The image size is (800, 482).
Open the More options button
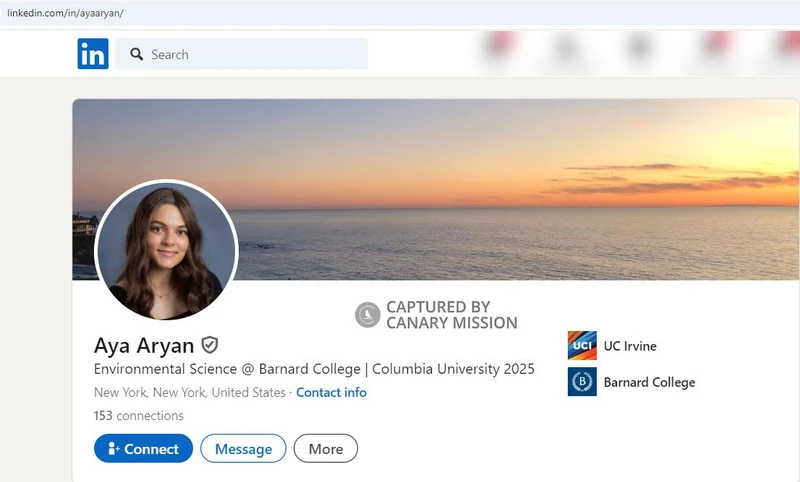click(x=326, y=448)
